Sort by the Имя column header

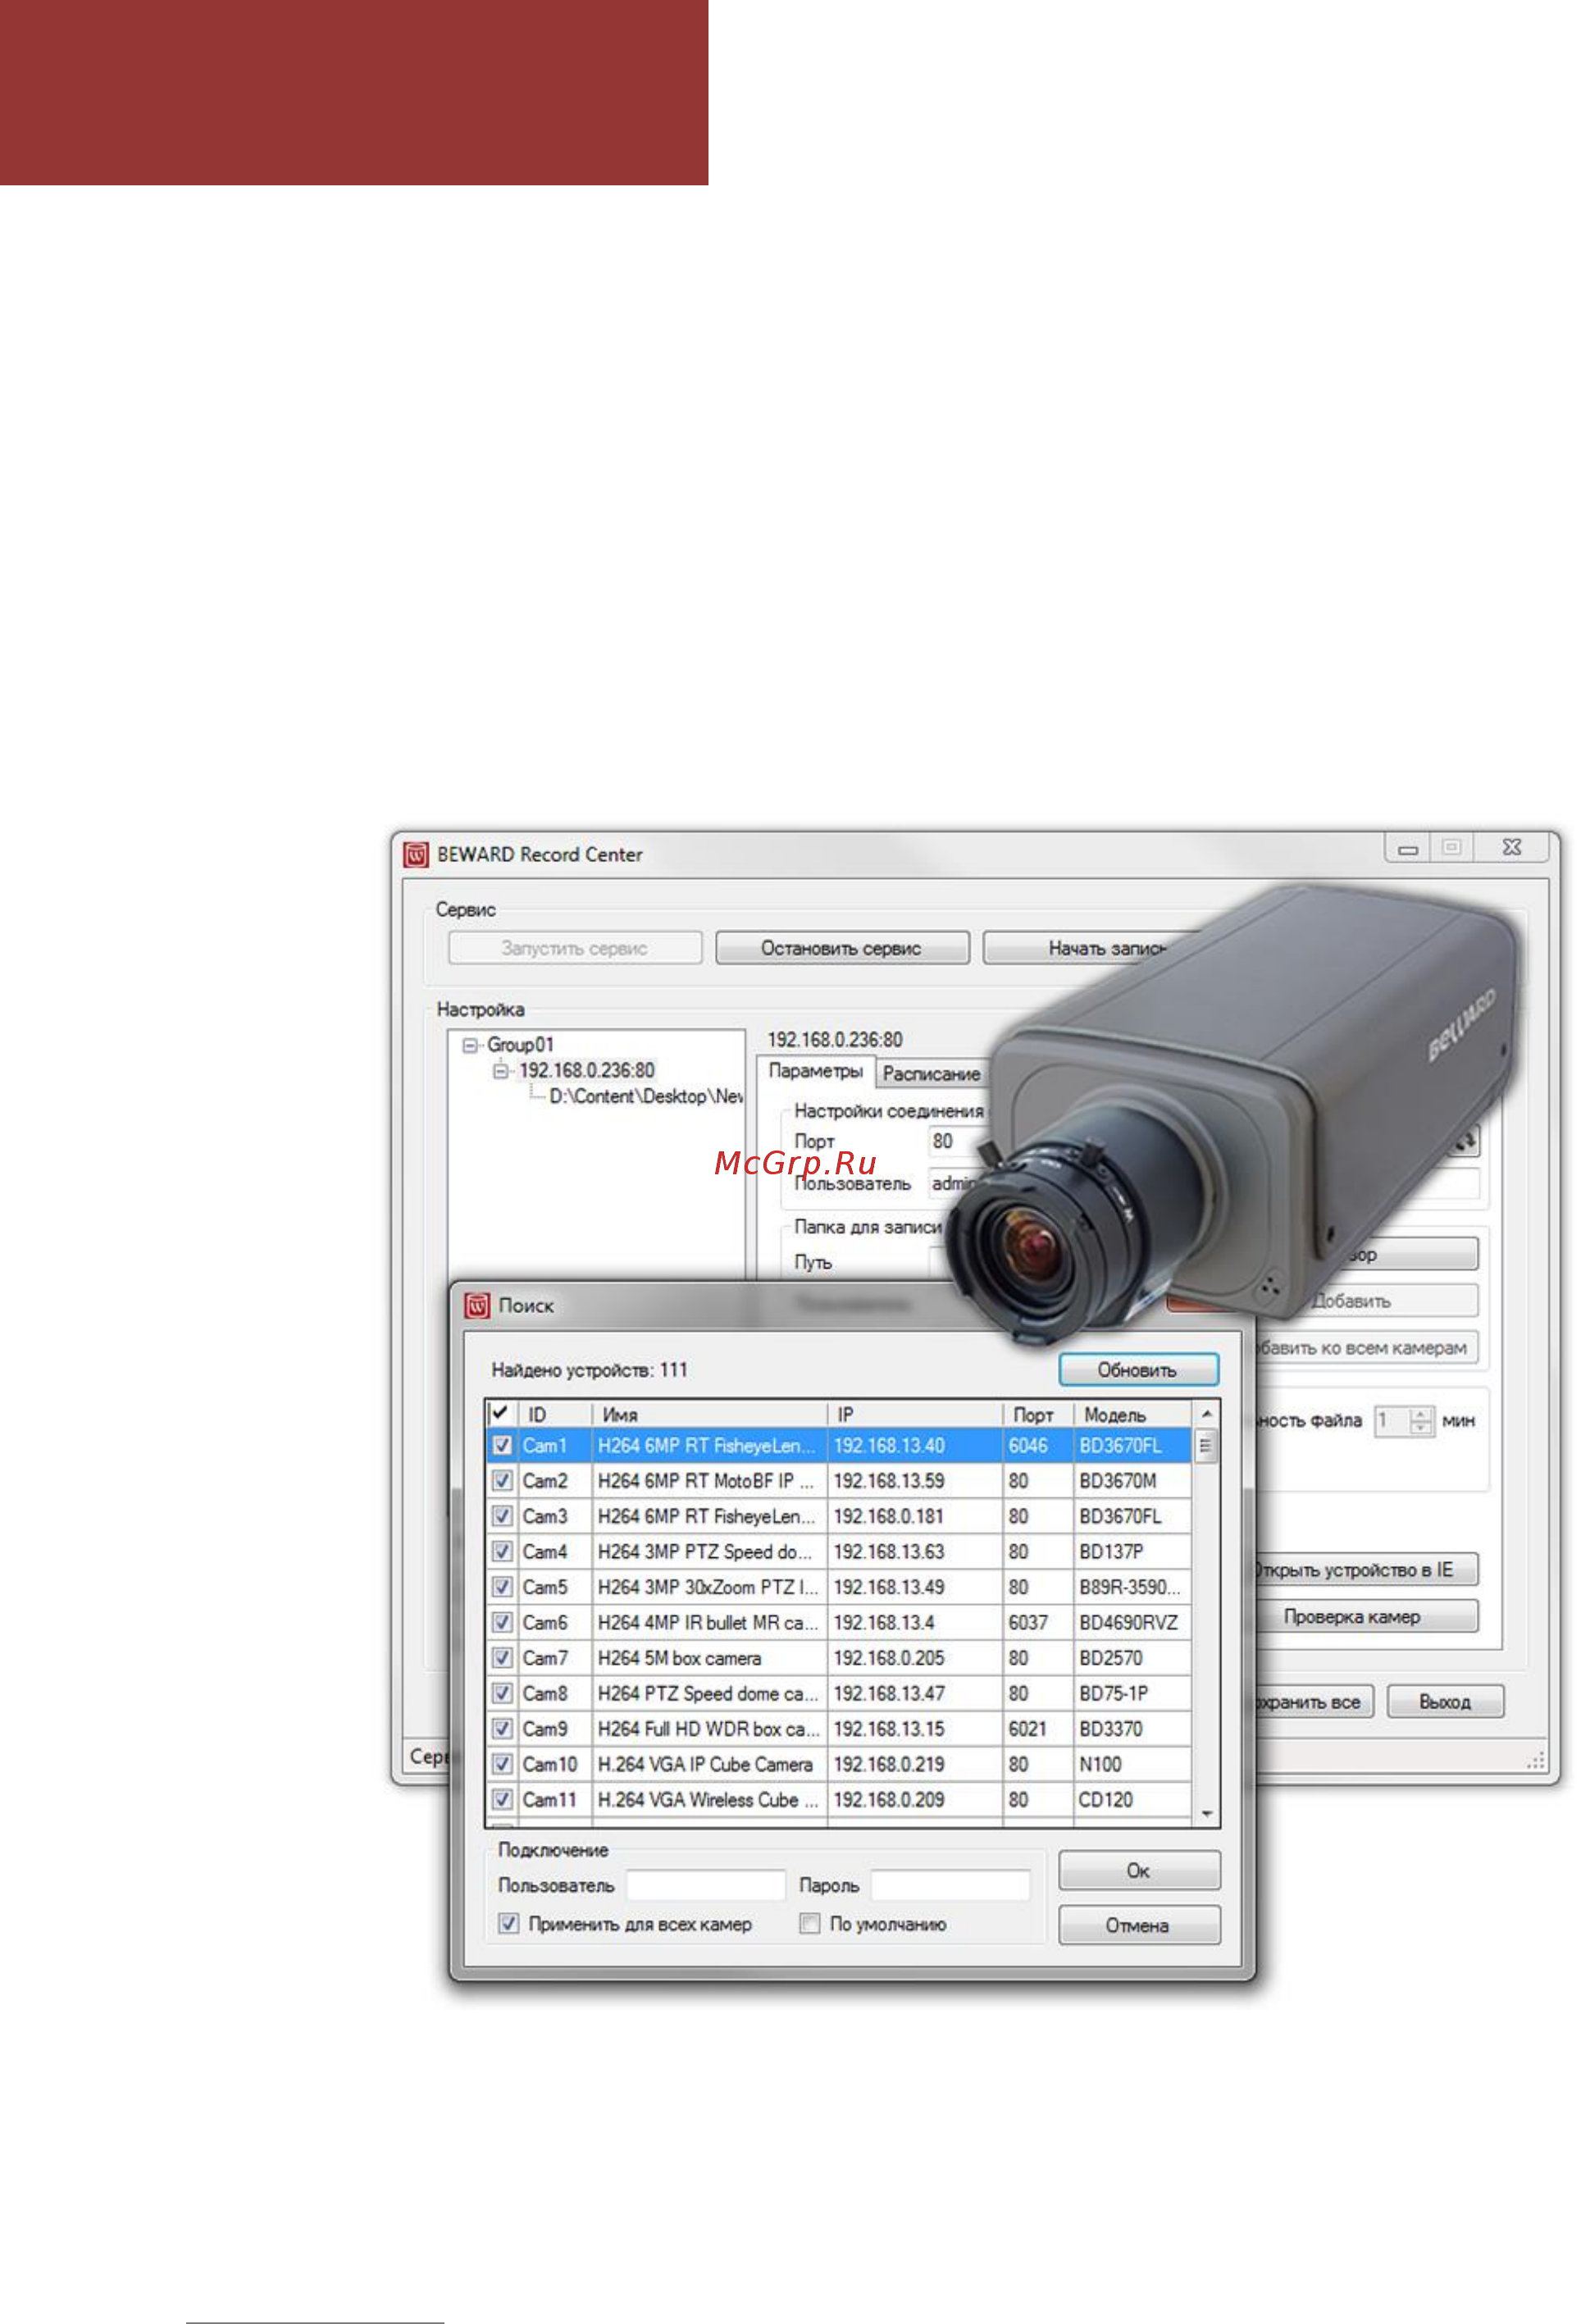[709, 1415]
